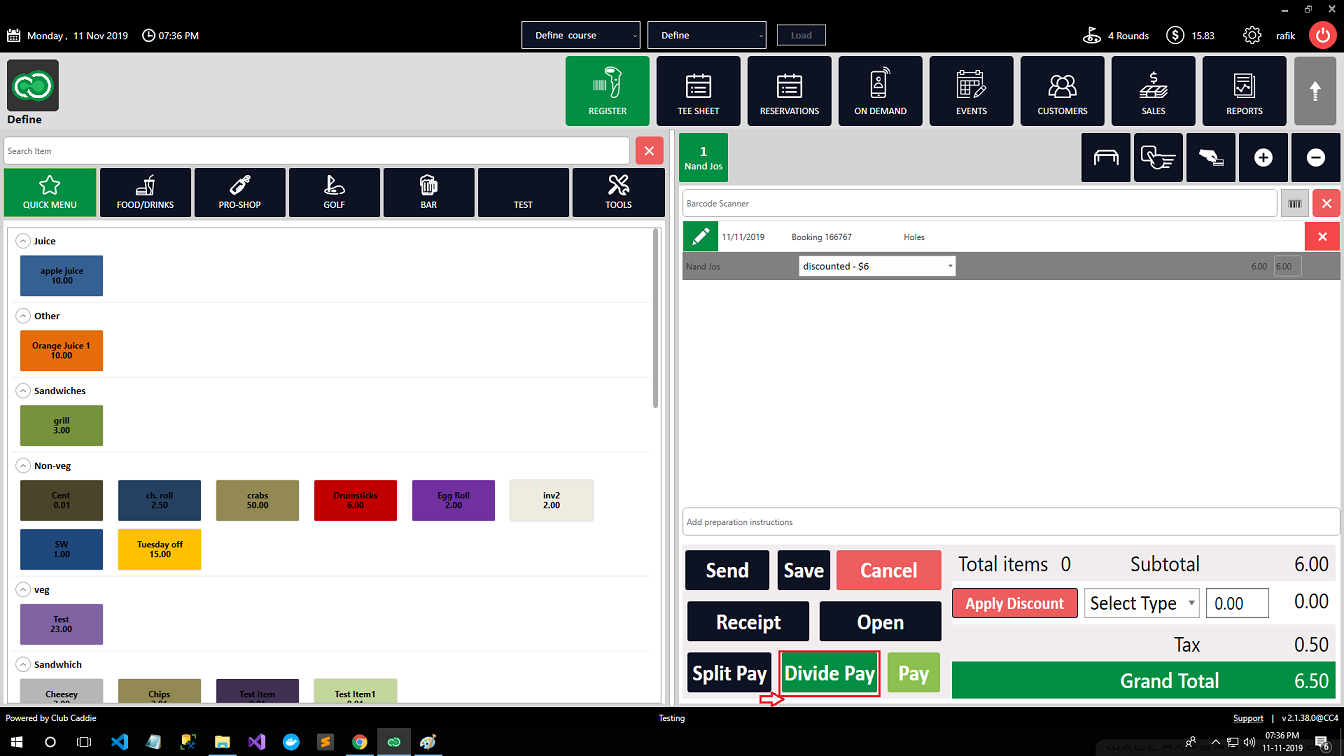Select the Food/Drinks category tab
Viewport: 1344px width, 756px height.
point(145,192)
